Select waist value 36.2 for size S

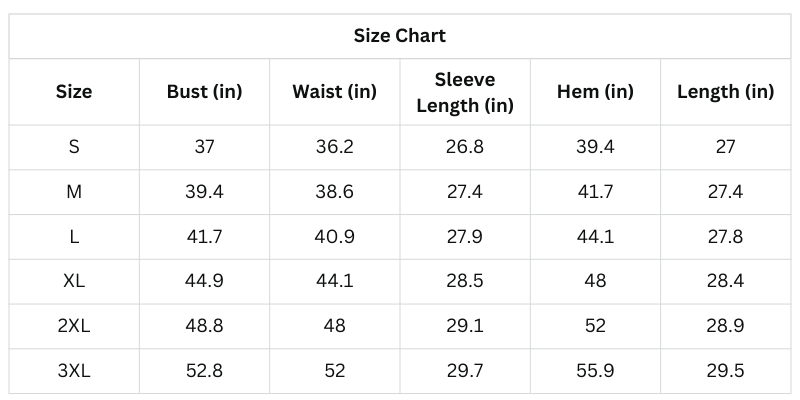[334, 147]
